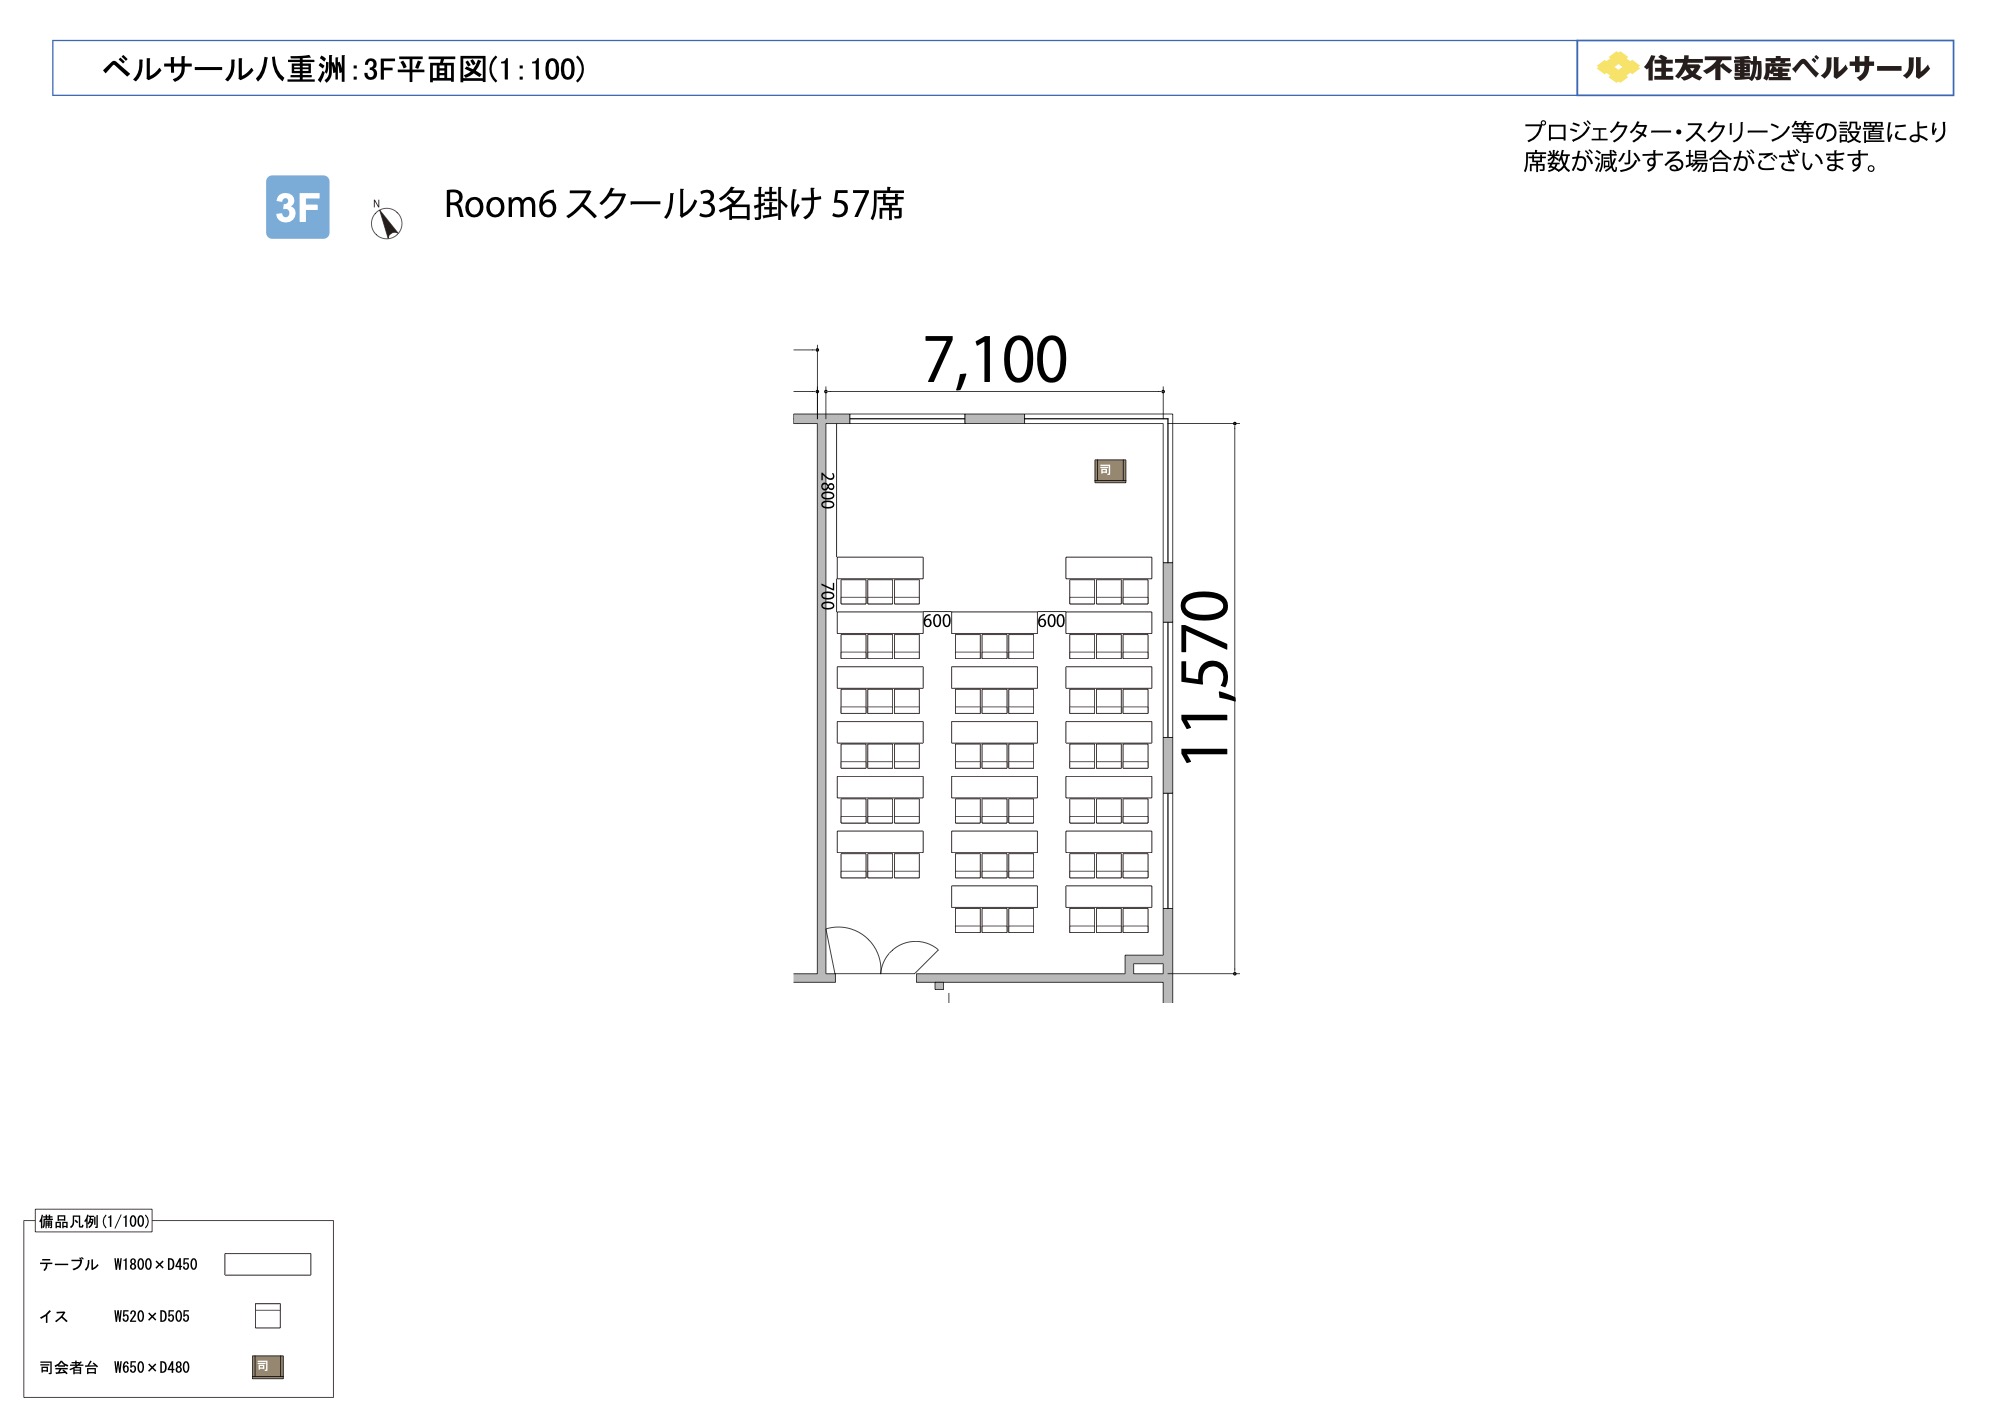Click the table sample icon in legend
Viewport: 2000px width, 1414px height.
[268, 1264]
